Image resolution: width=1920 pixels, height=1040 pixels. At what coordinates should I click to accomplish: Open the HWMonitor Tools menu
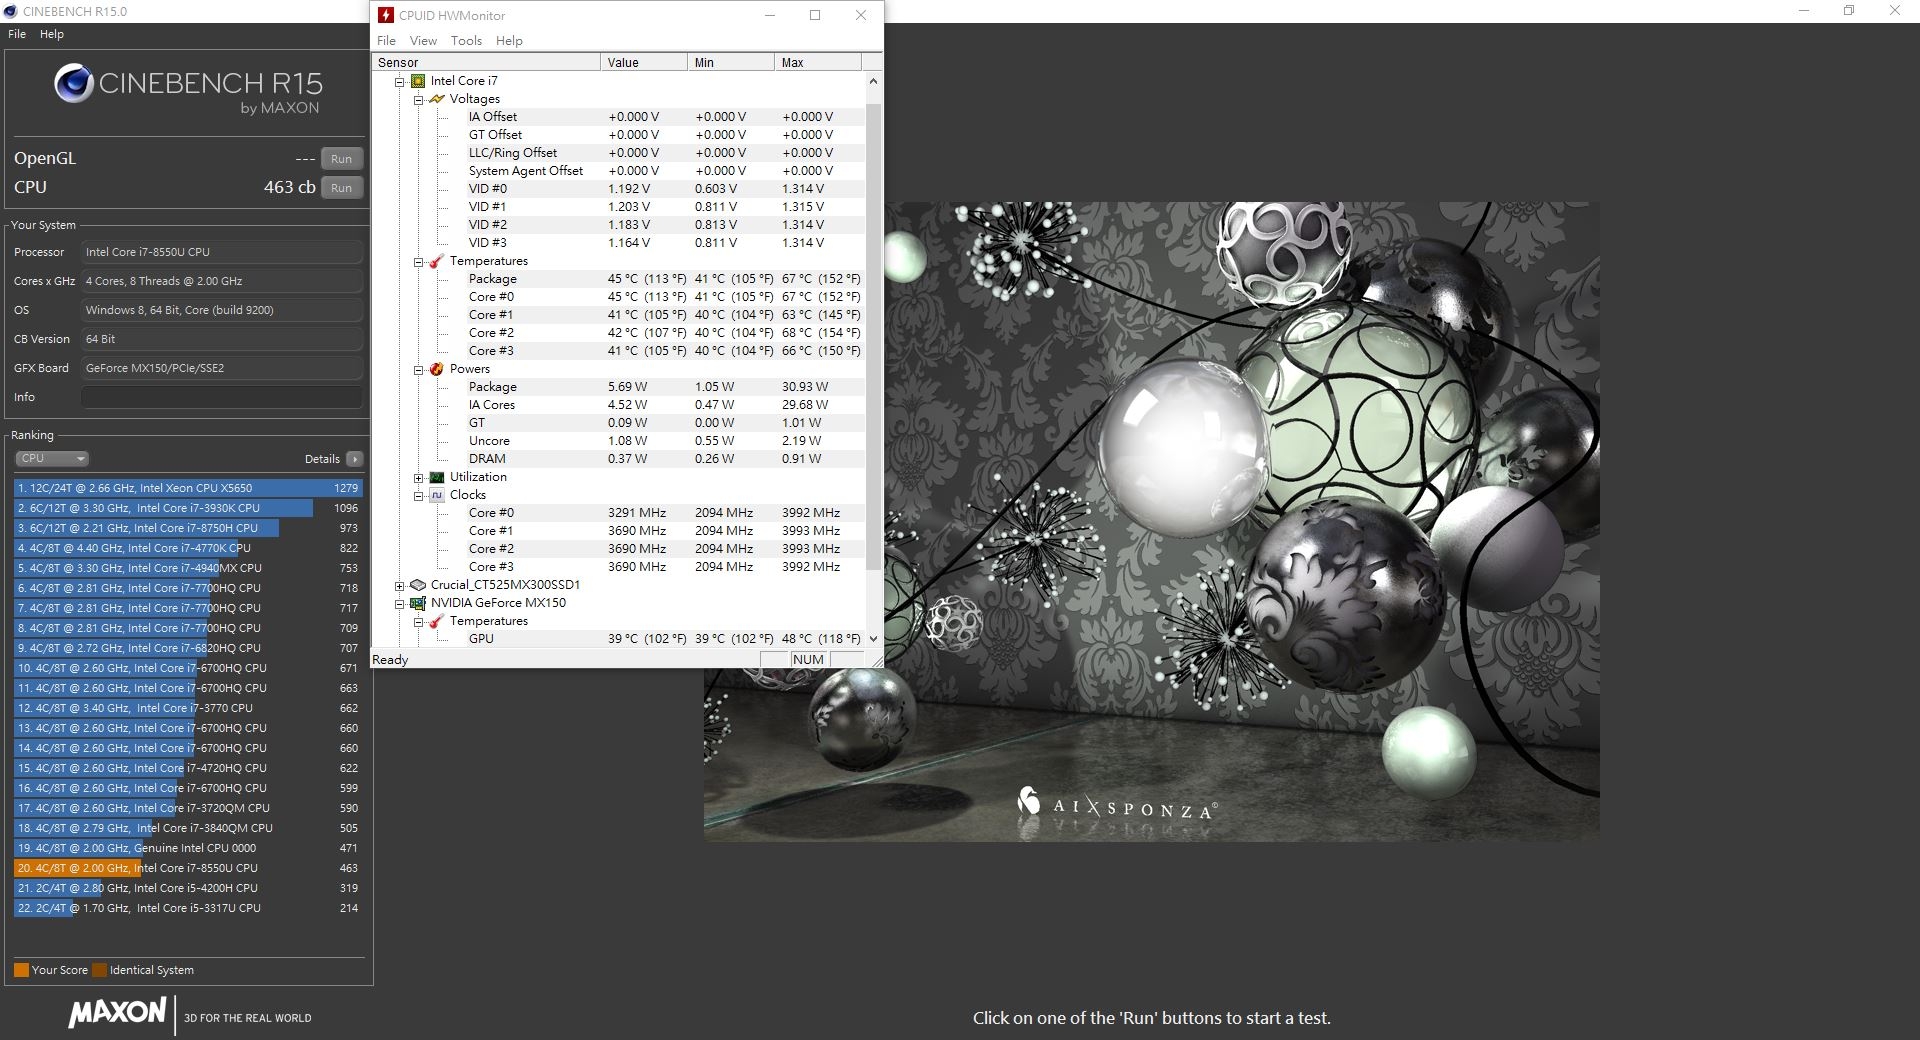tap(466, 41)
